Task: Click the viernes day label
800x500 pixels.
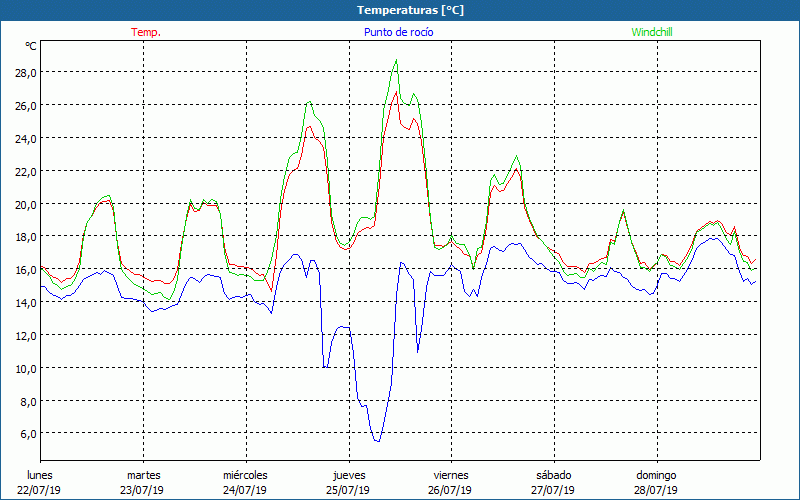Action: click(x=451, y=475)
